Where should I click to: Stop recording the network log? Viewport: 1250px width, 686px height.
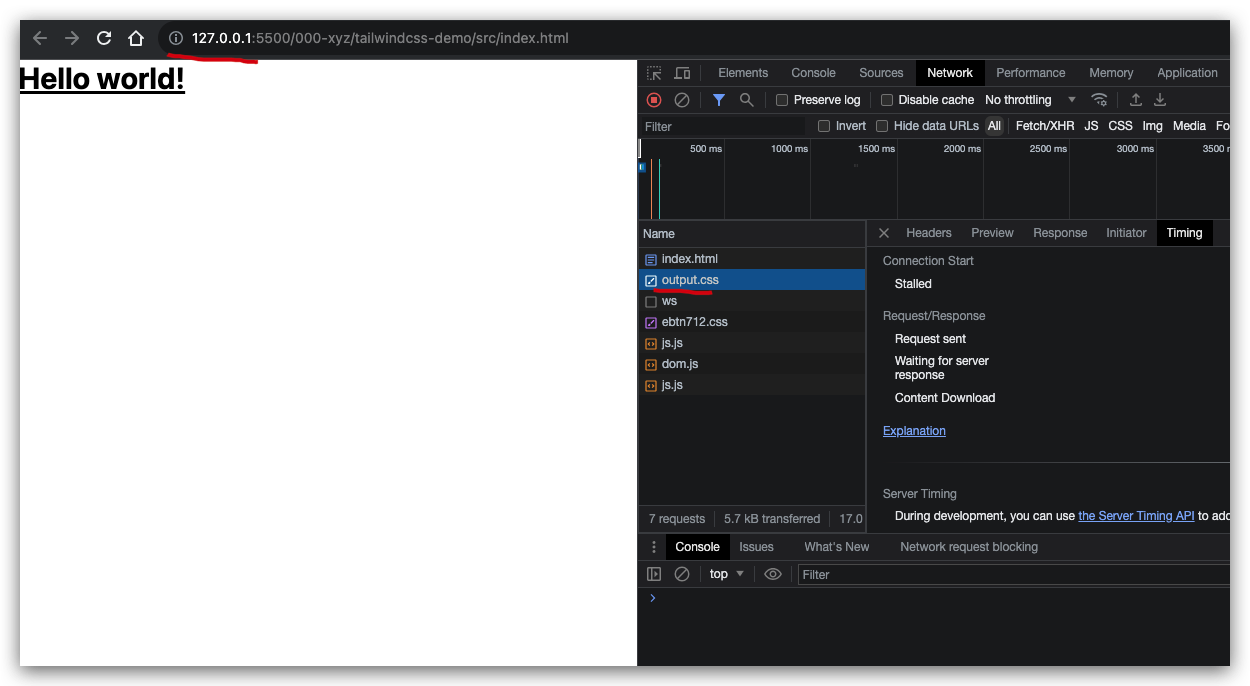pyautogui.click(x=654, y=100)
